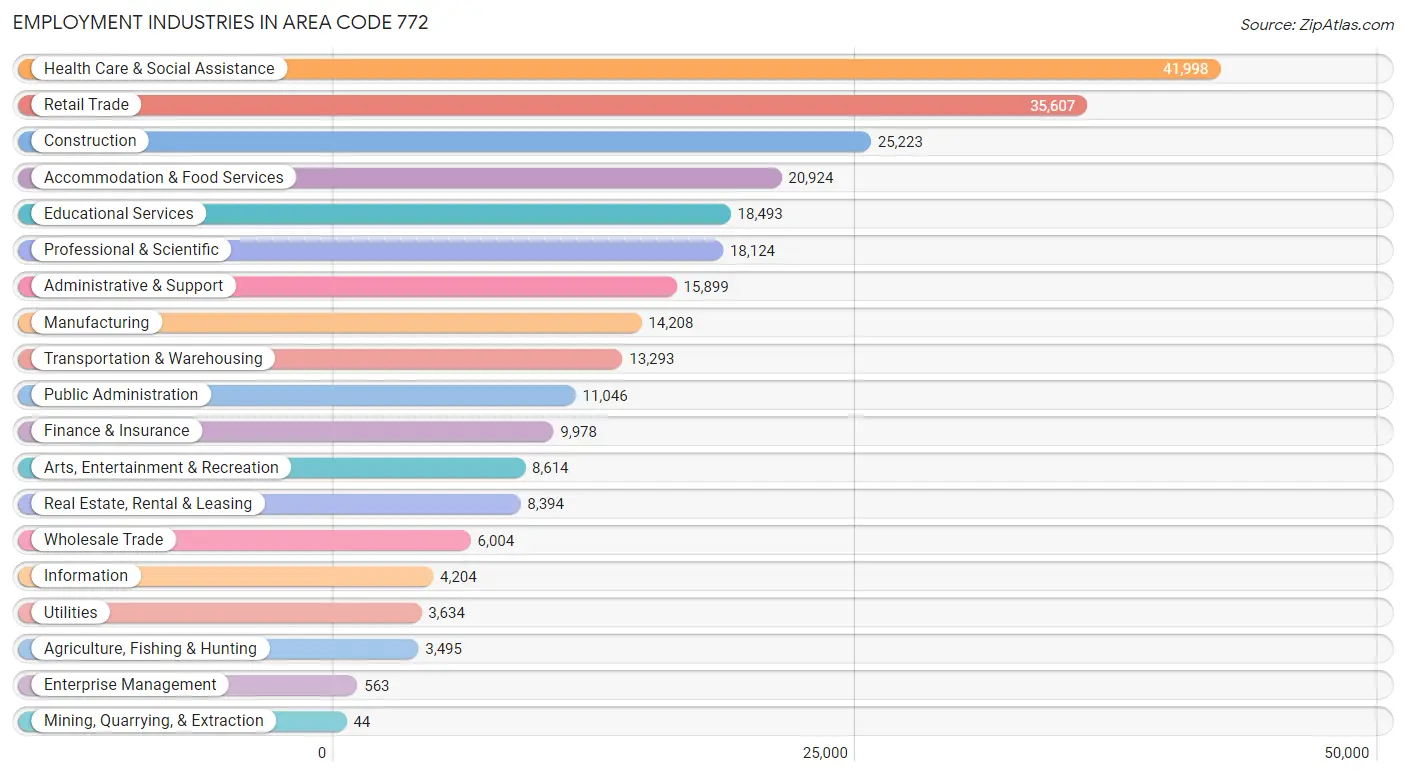This screenshot has width=1406, height=776.
Task: Click the 41,998 value on Health Care bar
Action: tap(1185, 69)
